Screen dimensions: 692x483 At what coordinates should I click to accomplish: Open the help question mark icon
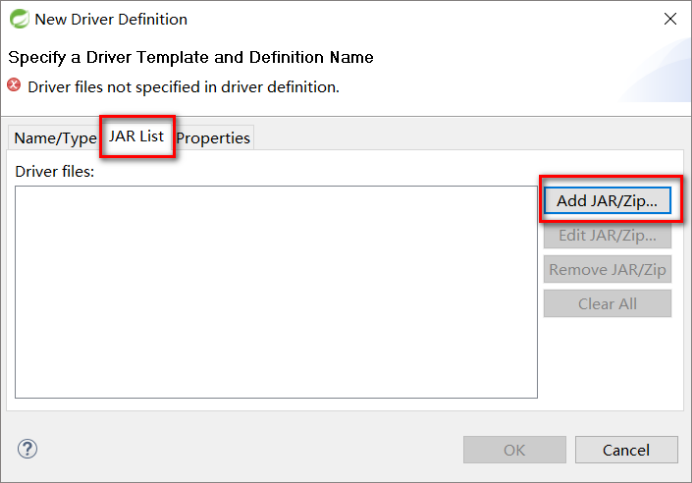tap(27, 449)
